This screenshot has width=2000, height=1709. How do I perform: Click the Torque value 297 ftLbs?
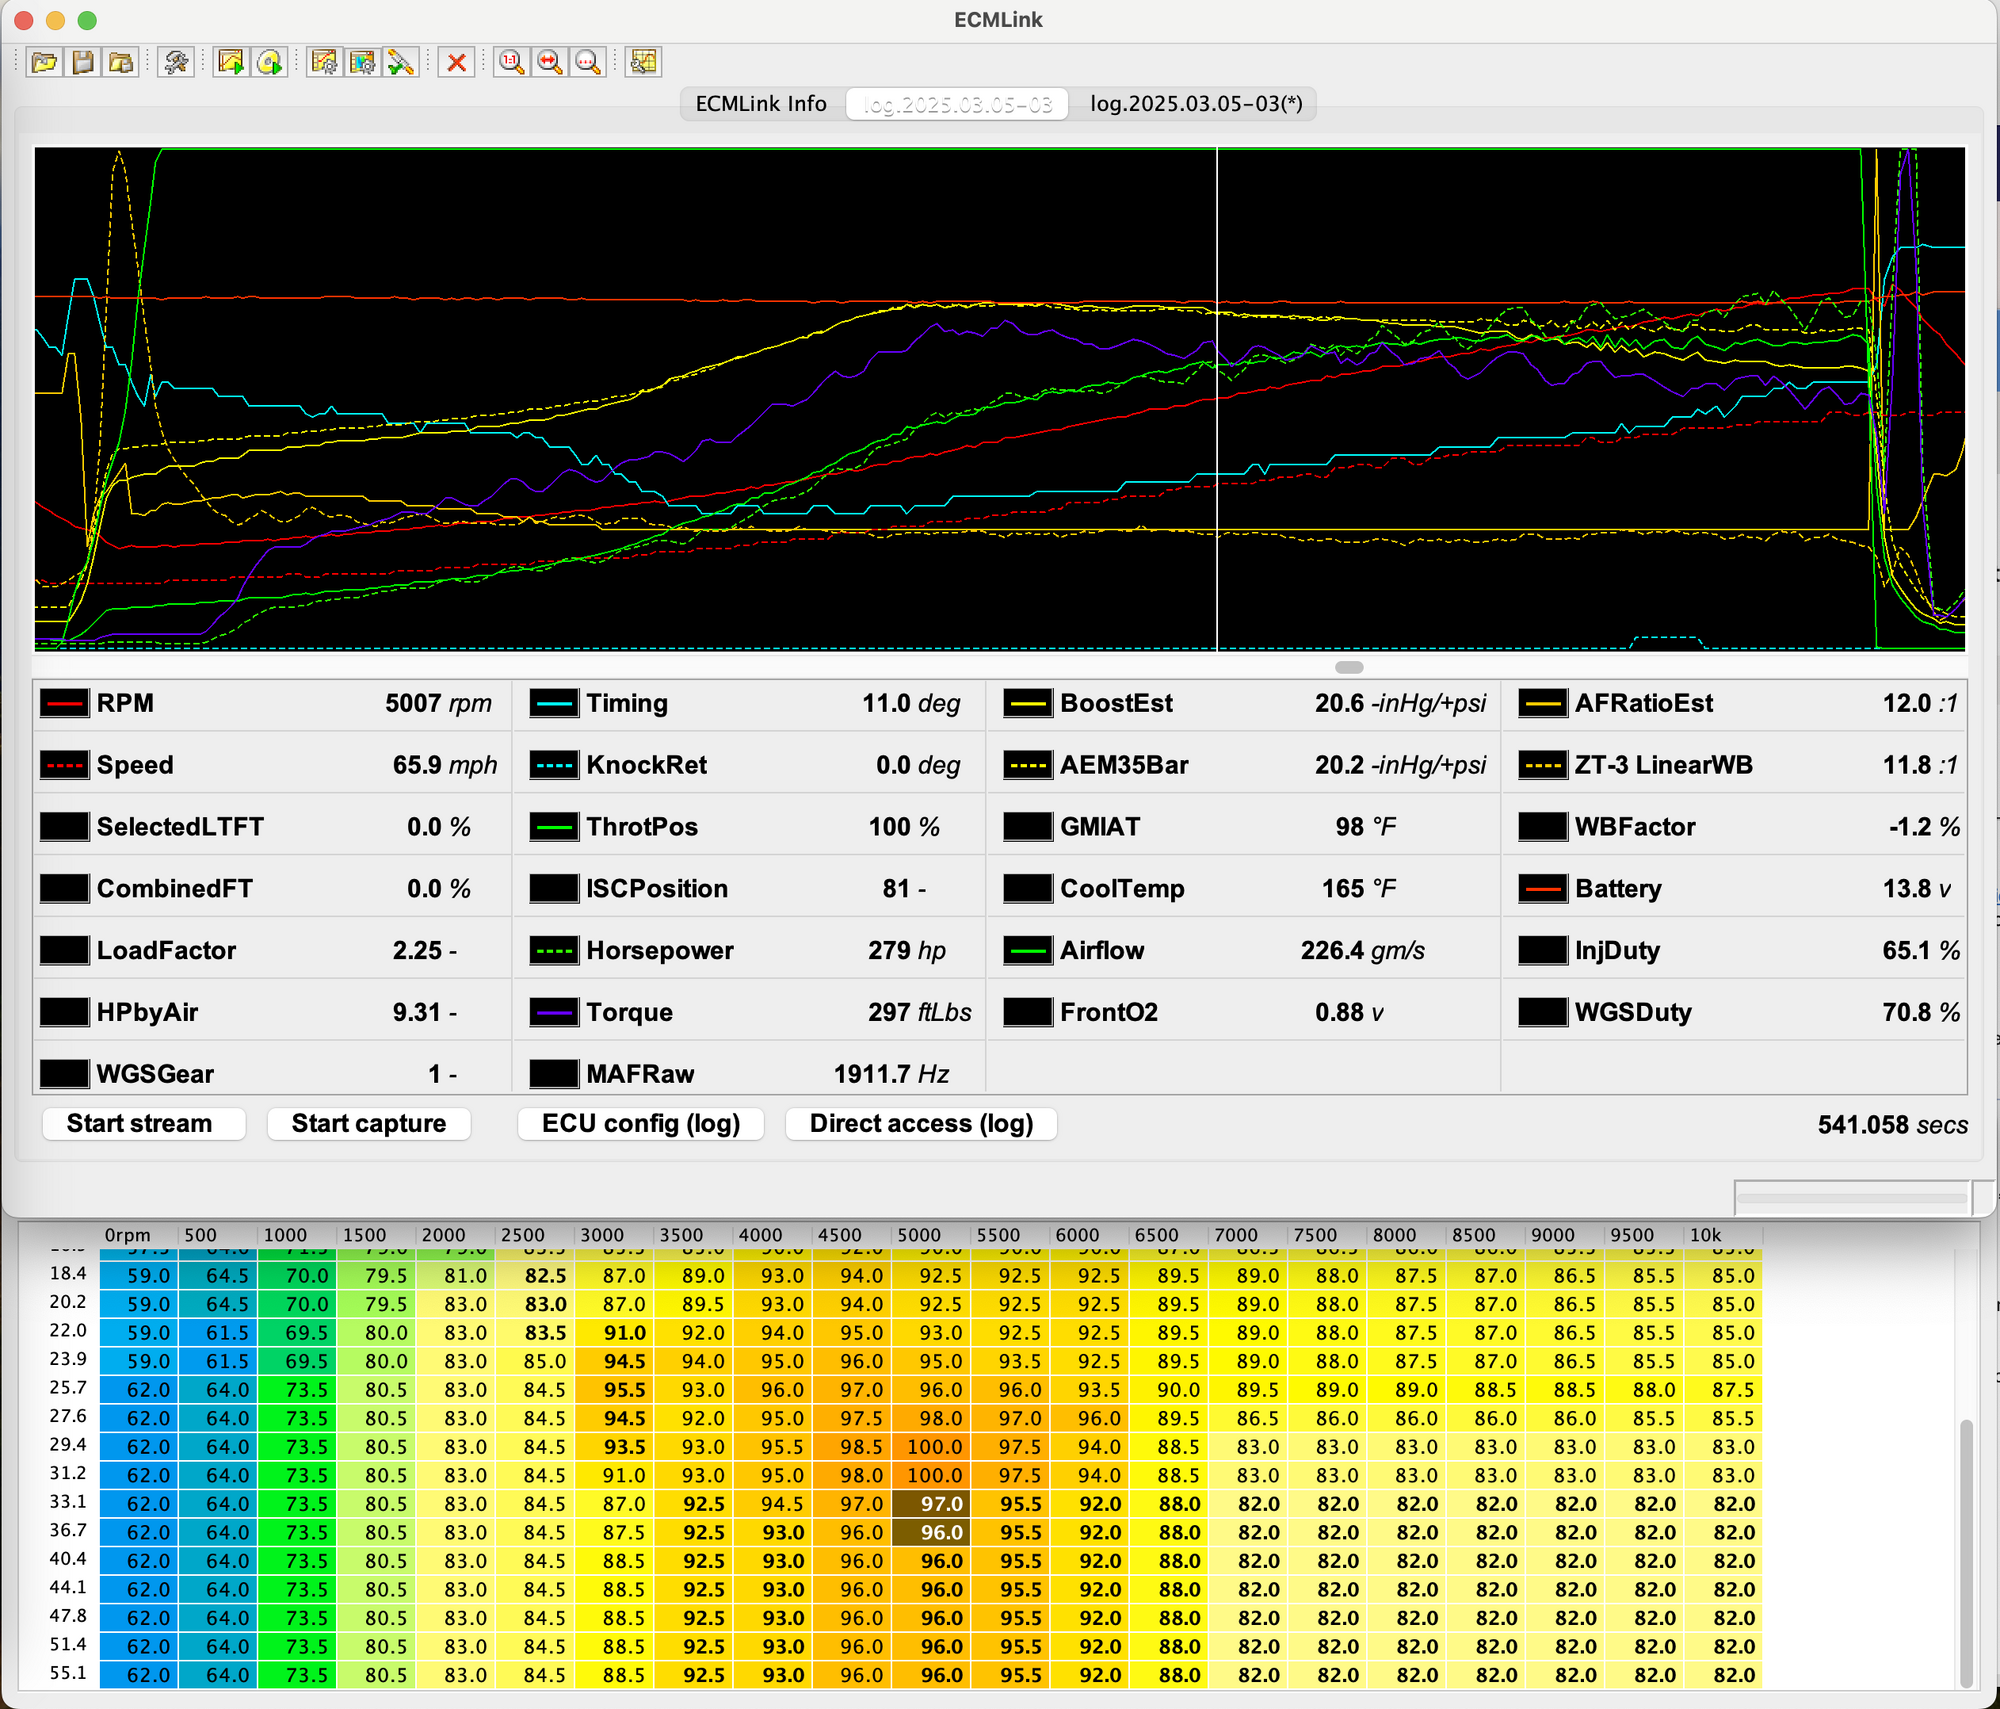(x=920, y=1013)
